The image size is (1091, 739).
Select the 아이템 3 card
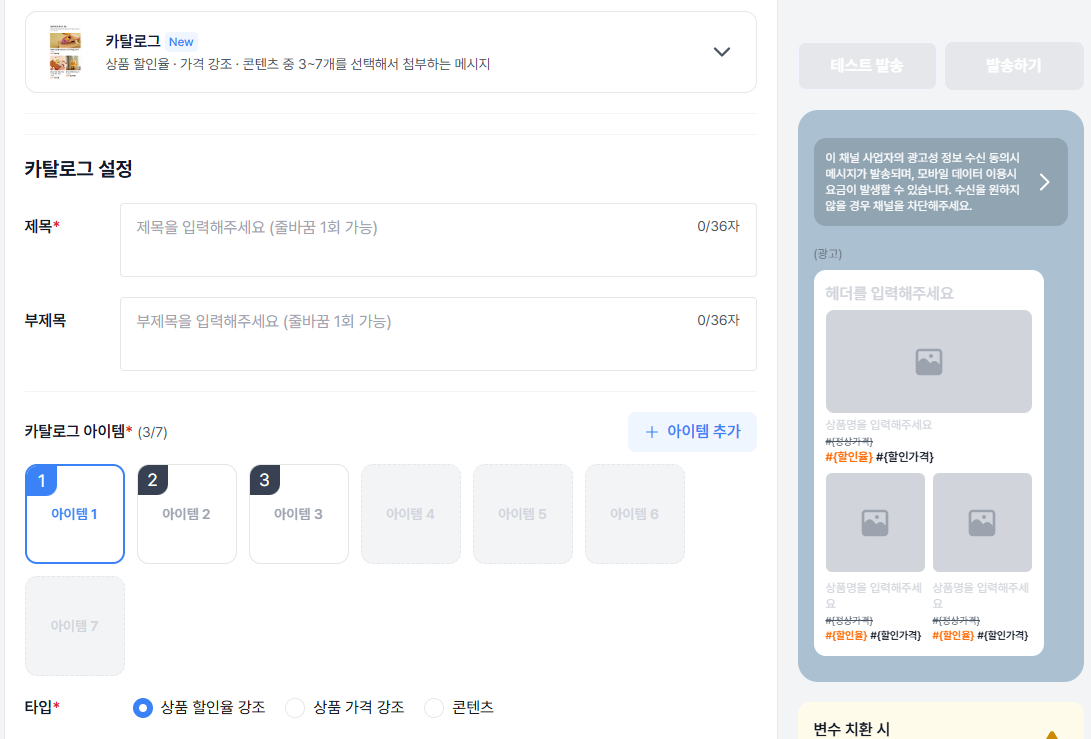(299, 514)
